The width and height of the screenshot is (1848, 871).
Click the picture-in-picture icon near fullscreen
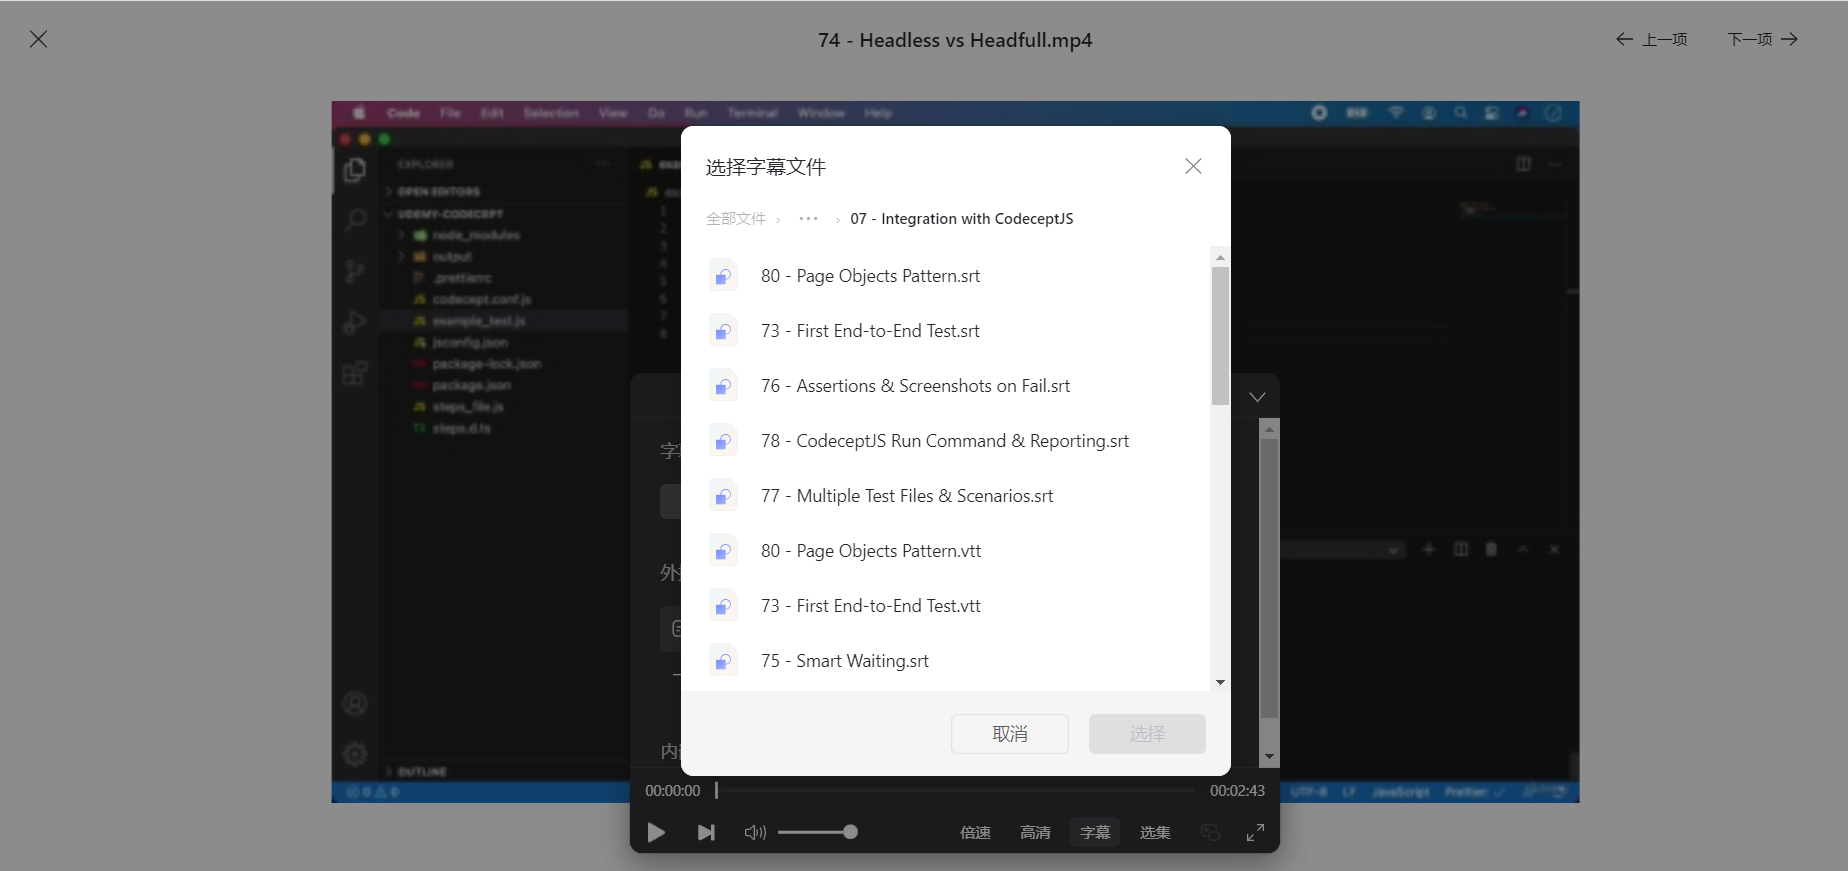coord(1210,832)
